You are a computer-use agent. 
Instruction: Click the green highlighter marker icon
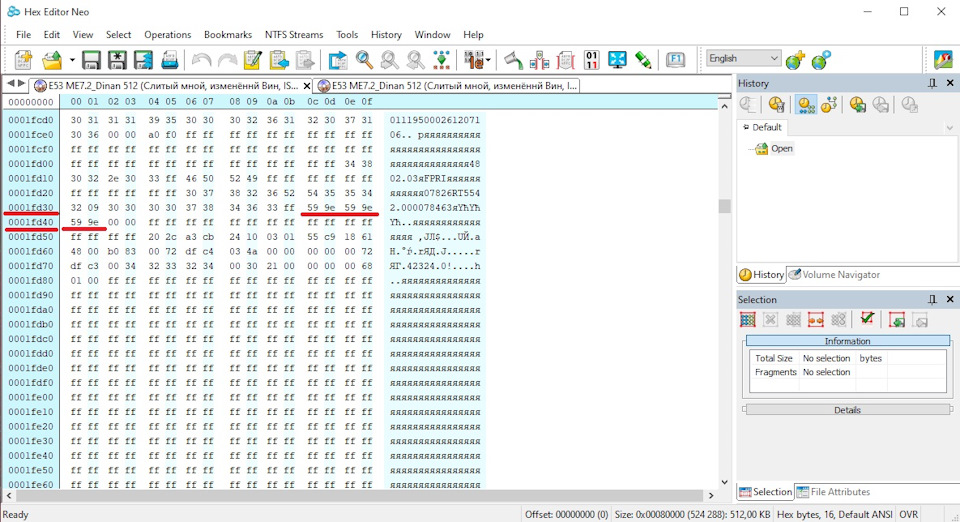pyautogui.click(x=643, y=60)
